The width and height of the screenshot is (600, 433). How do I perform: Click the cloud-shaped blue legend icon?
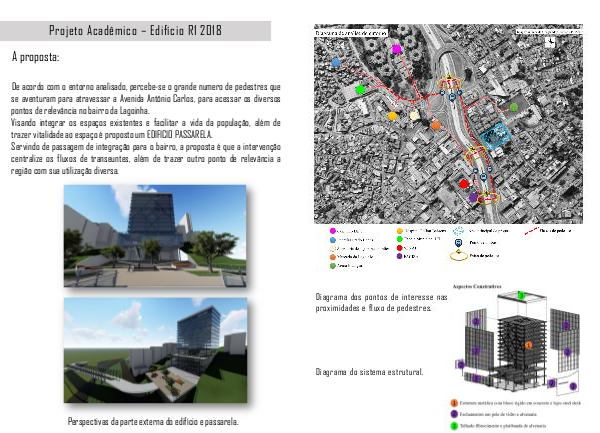[459, 231]
